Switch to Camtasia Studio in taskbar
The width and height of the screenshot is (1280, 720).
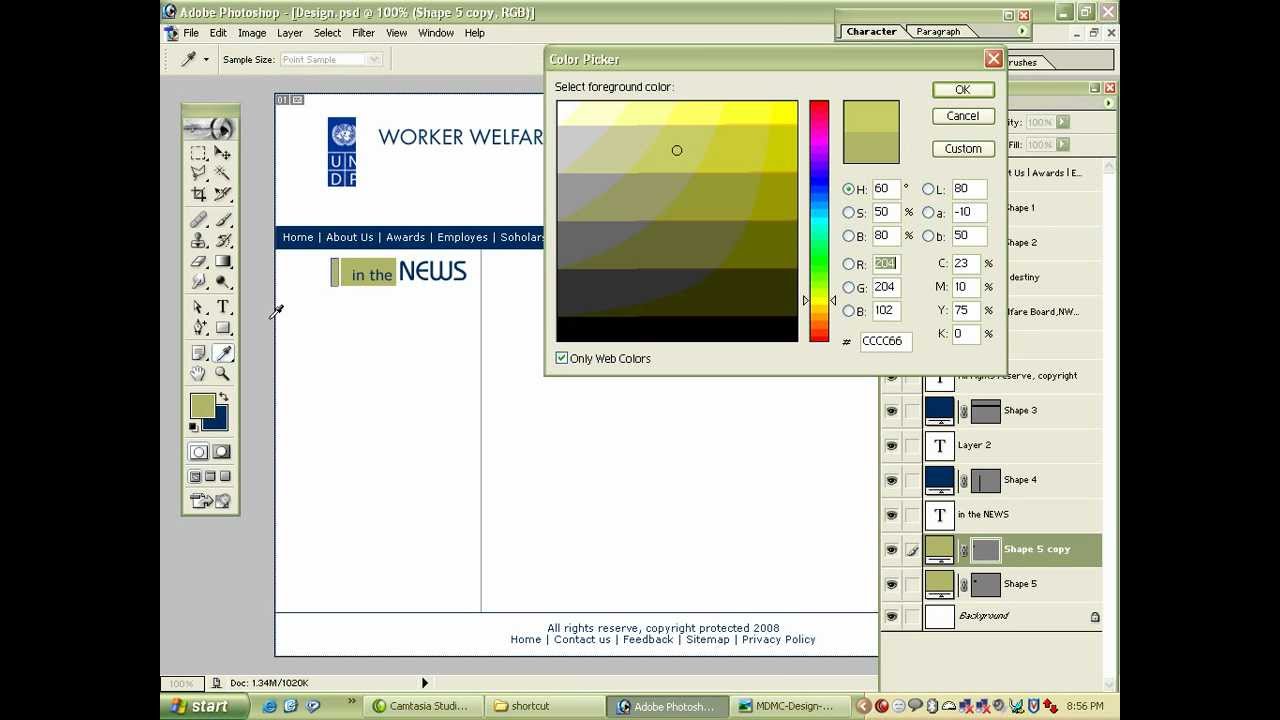coord(421,706)
